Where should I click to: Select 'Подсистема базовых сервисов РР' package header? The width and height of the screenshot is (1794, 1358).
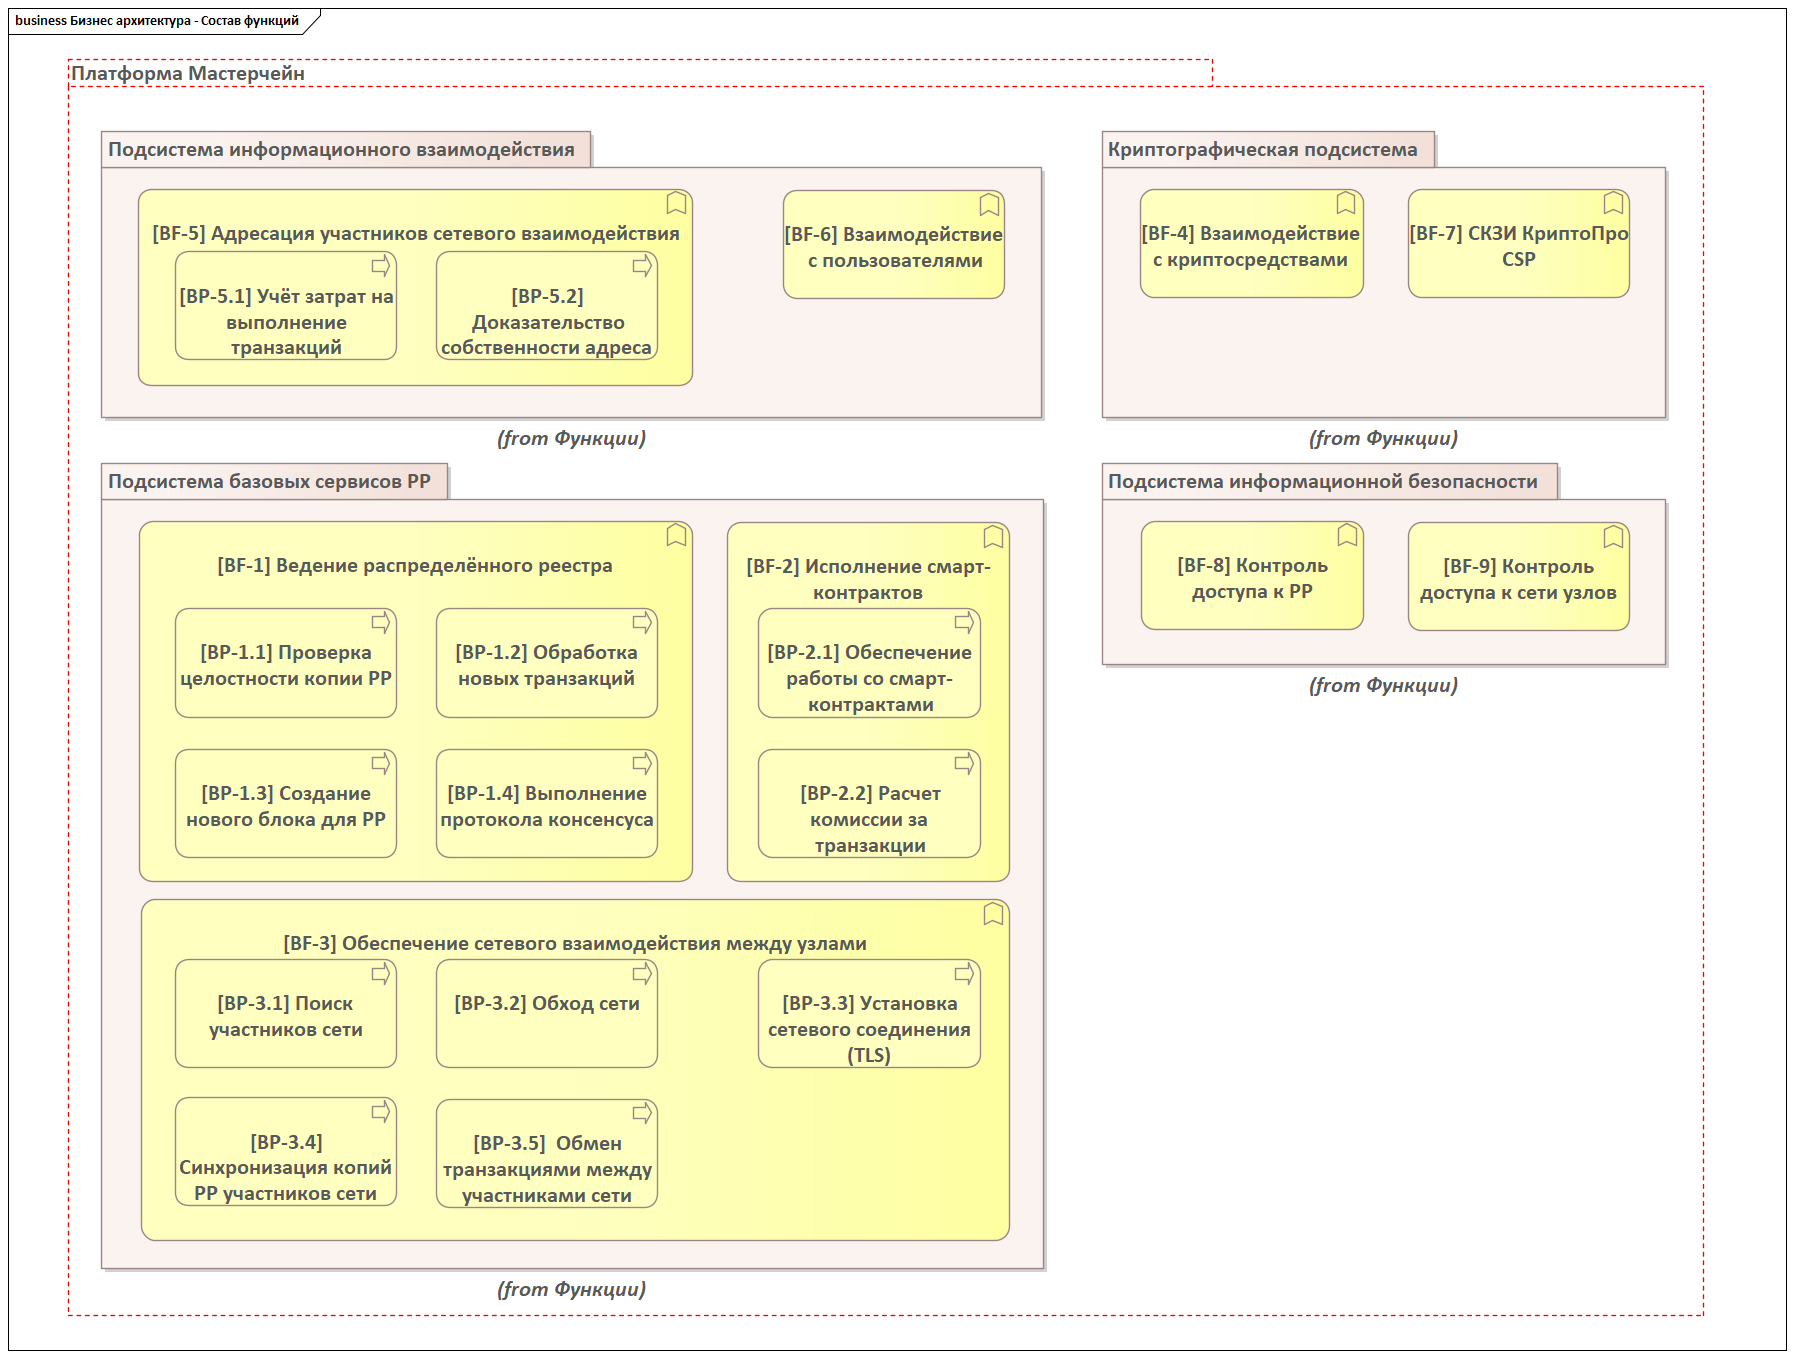pyautogui.click(x=270, y=482)
